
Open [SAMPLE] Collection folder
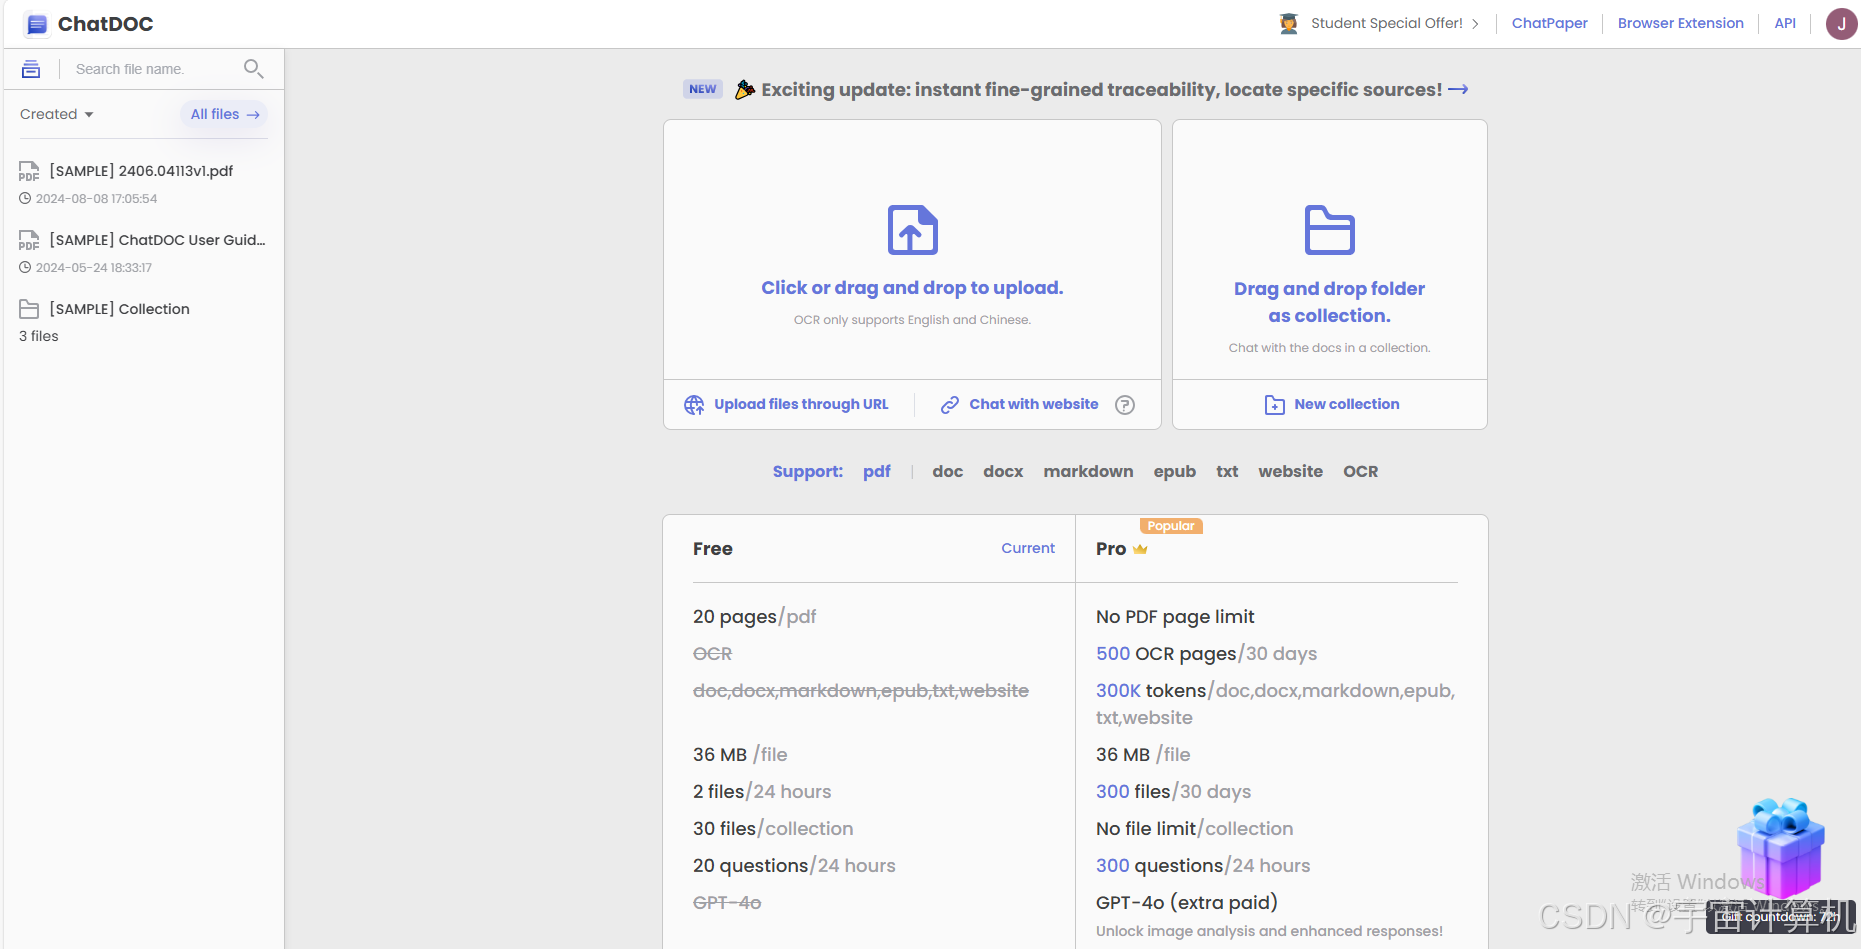(119, 309)
